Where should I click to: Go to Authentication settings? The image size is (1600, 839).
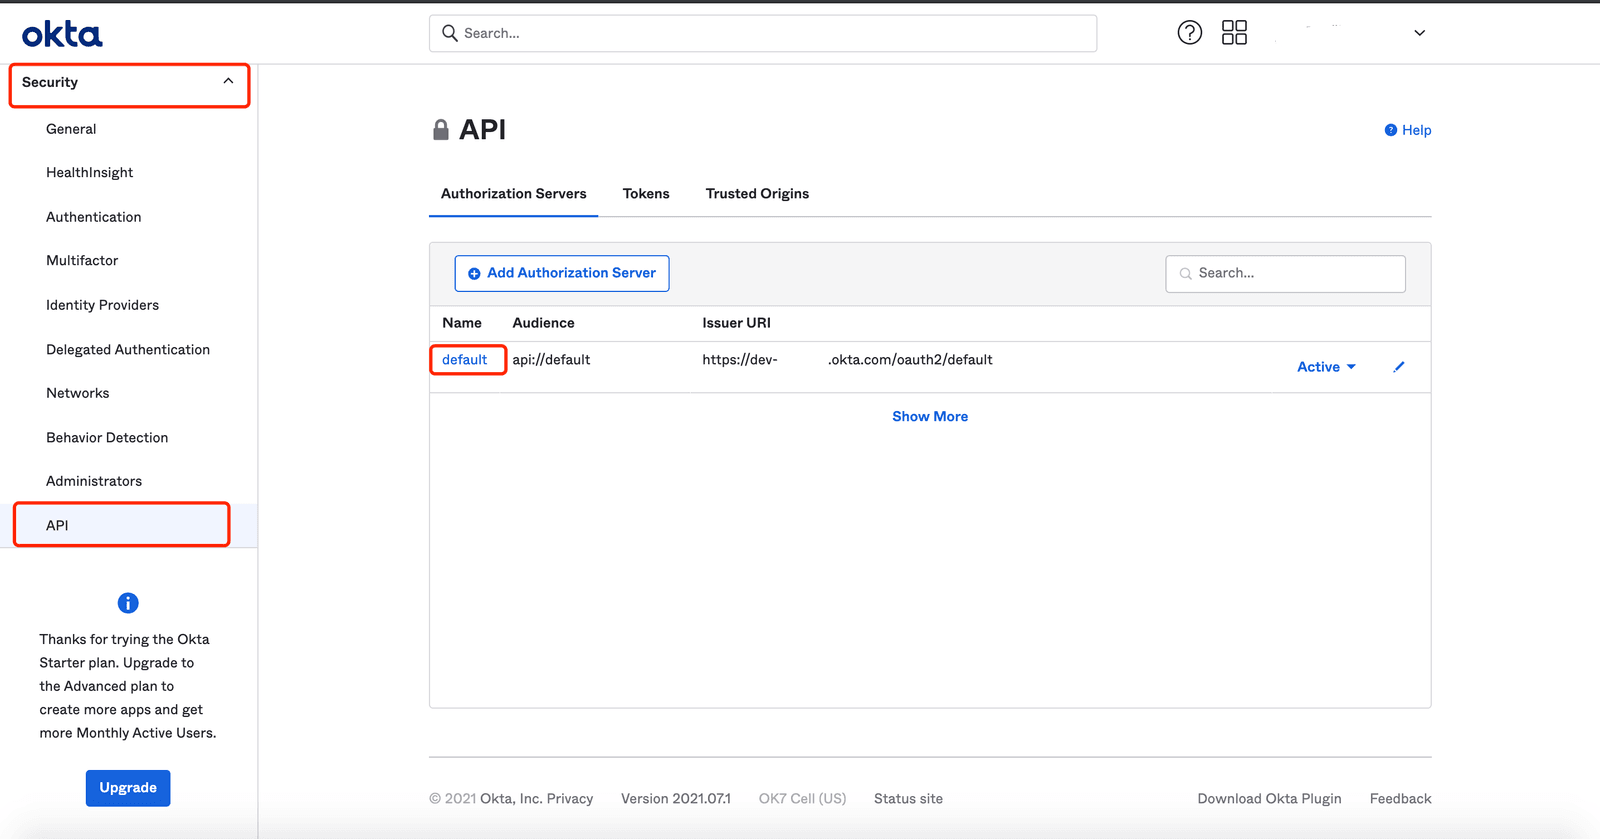click(93, 217)
